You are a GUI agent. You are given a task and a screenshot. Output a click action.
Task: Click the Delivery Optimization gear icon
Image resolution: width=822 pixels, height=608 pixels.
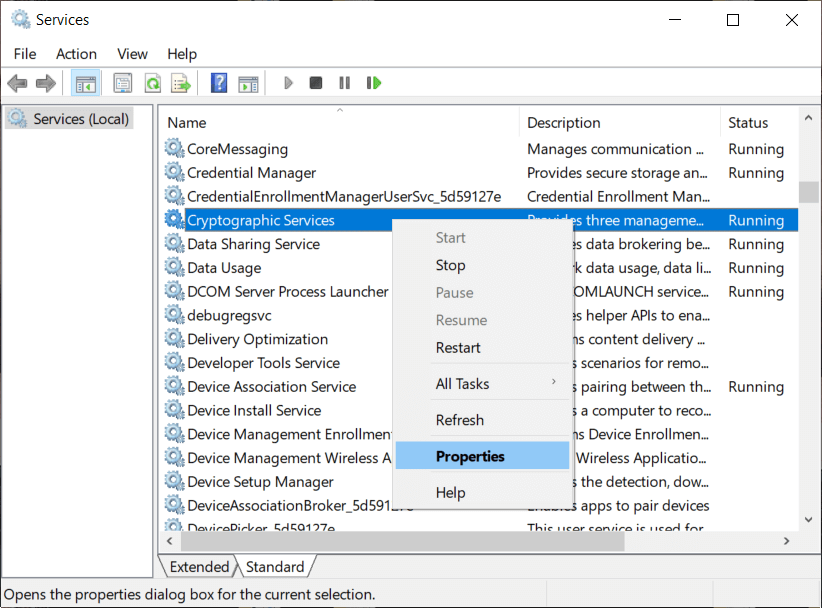click(x=175, y=339)
